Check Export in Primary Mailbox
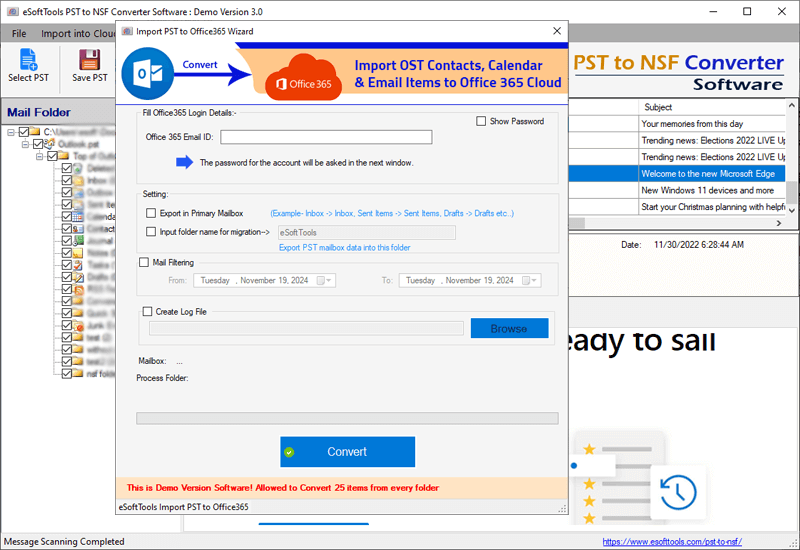 tap(151, 213)
